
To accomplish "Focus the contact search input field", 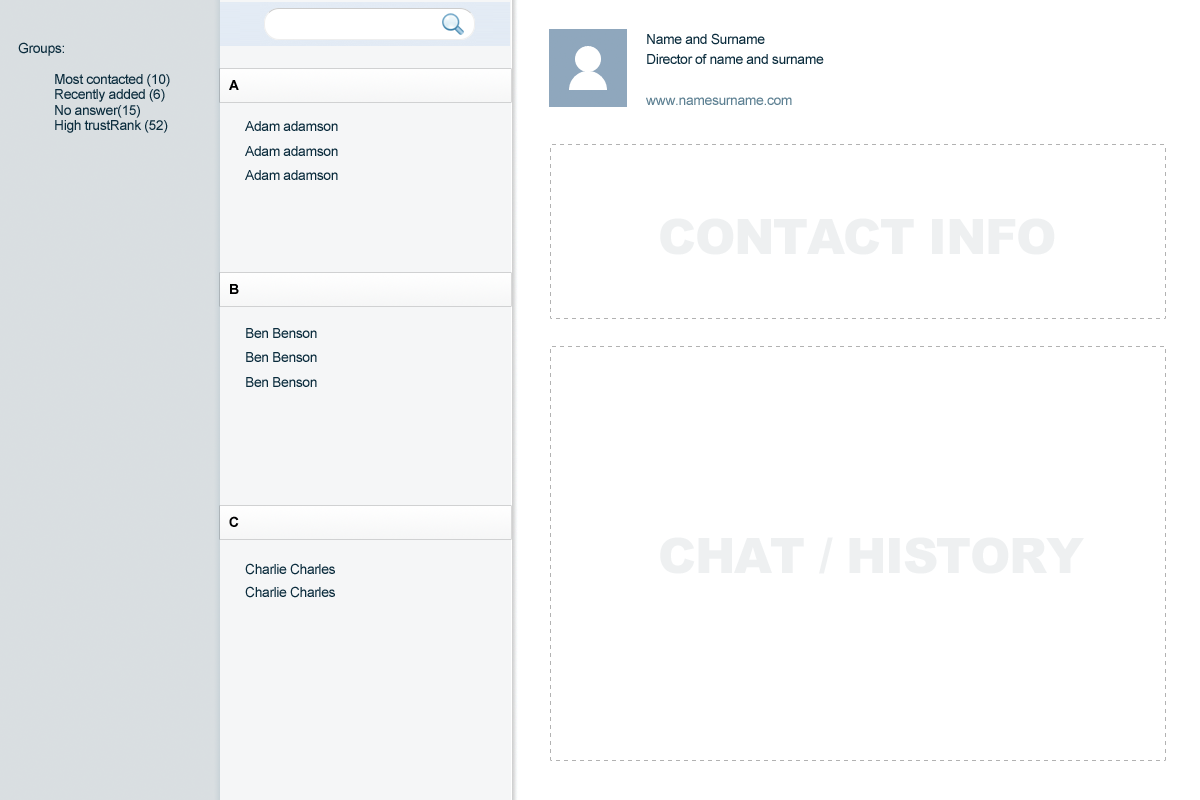I will pyautogui.click(x=369, y=24).
